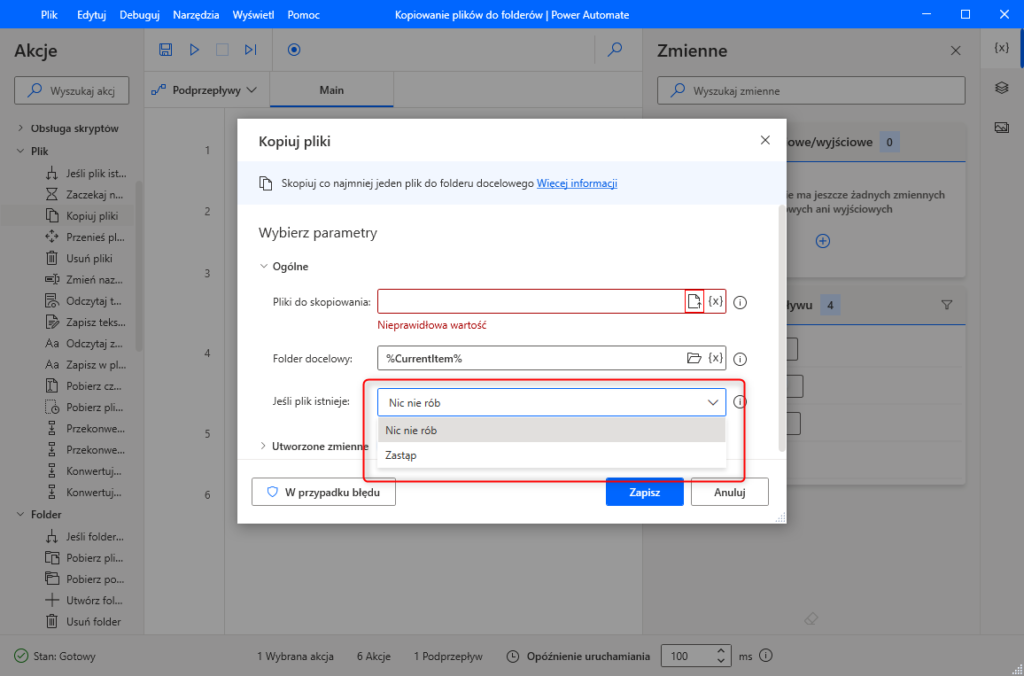This screenshot has height=676, width=1024.
Task: Open the select file icon for Pliki do skopiowania
Action: pos(693,302)
